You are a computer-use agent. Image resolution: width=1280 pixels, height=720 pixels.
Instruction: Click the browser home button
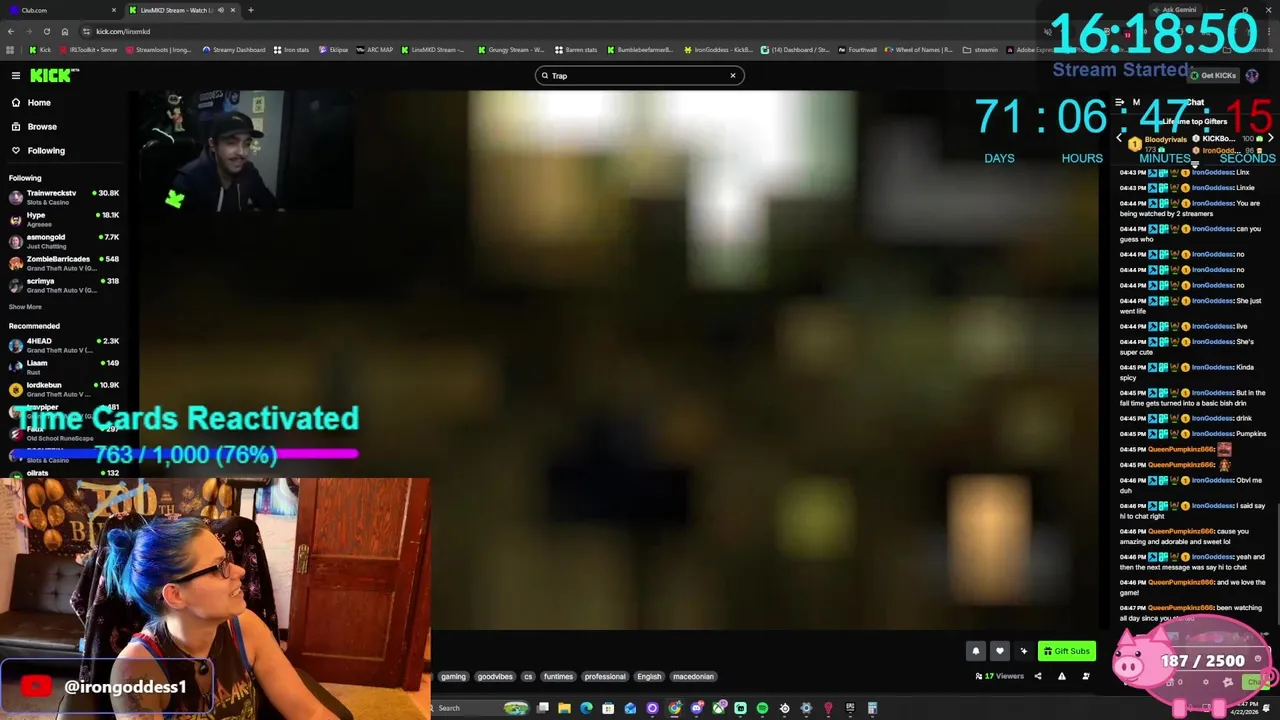tap(65, 31)
